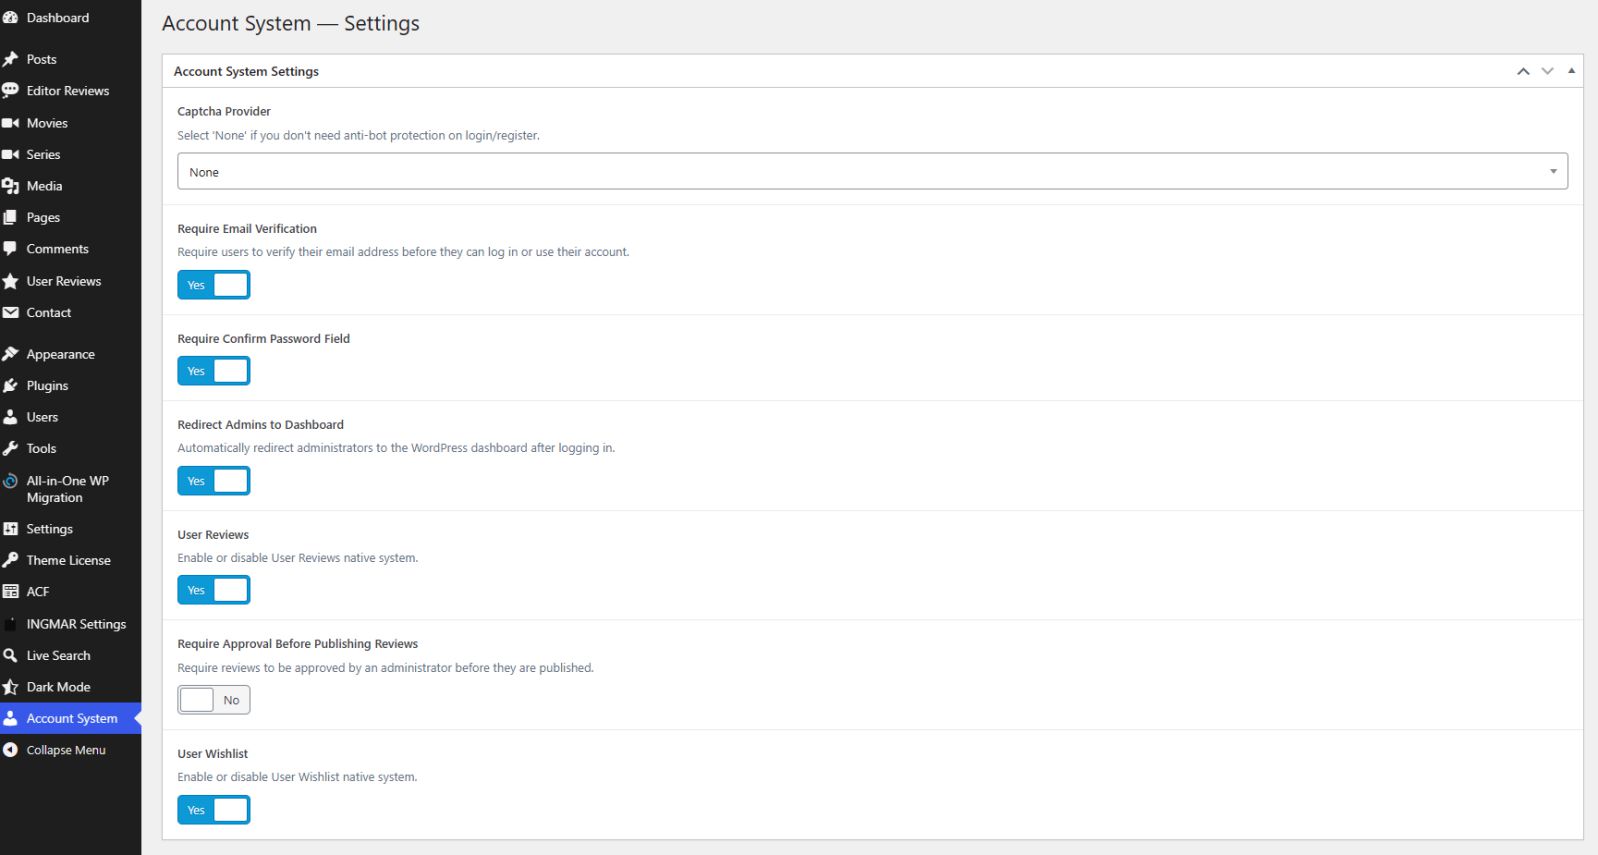Open the Dashboard link
This screenshot has width=1598, height=855.
(x=57, y=18)
